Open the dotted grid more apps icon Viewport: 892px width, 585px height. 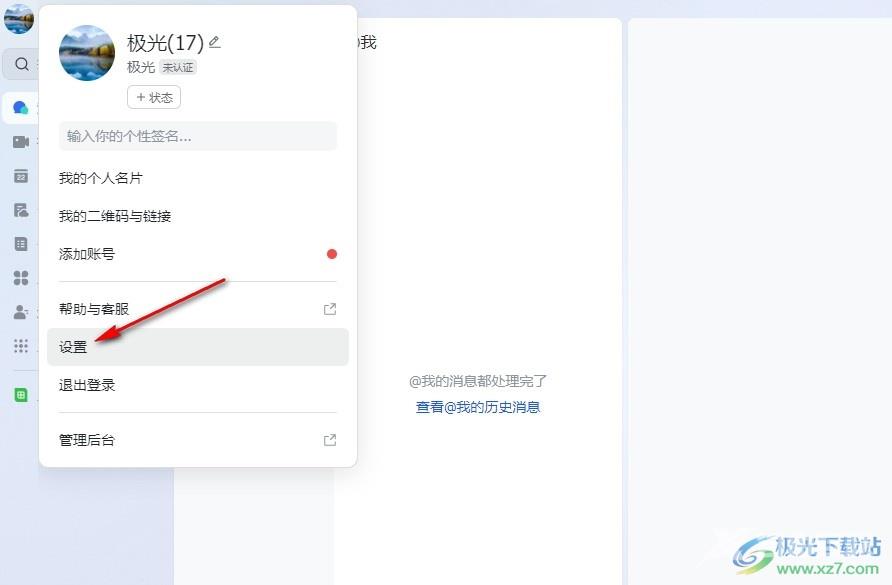click(x=20, y=345)
